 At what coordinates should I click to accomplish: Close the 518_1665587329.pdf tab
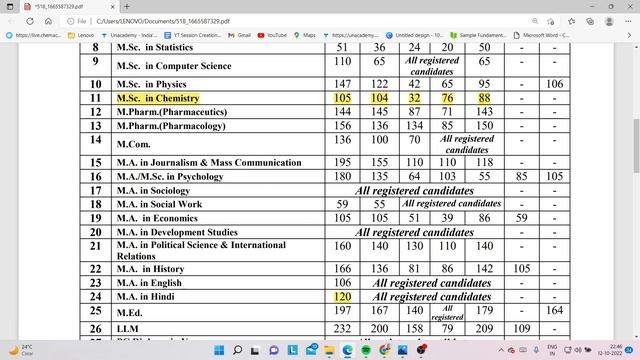[113, 7]
